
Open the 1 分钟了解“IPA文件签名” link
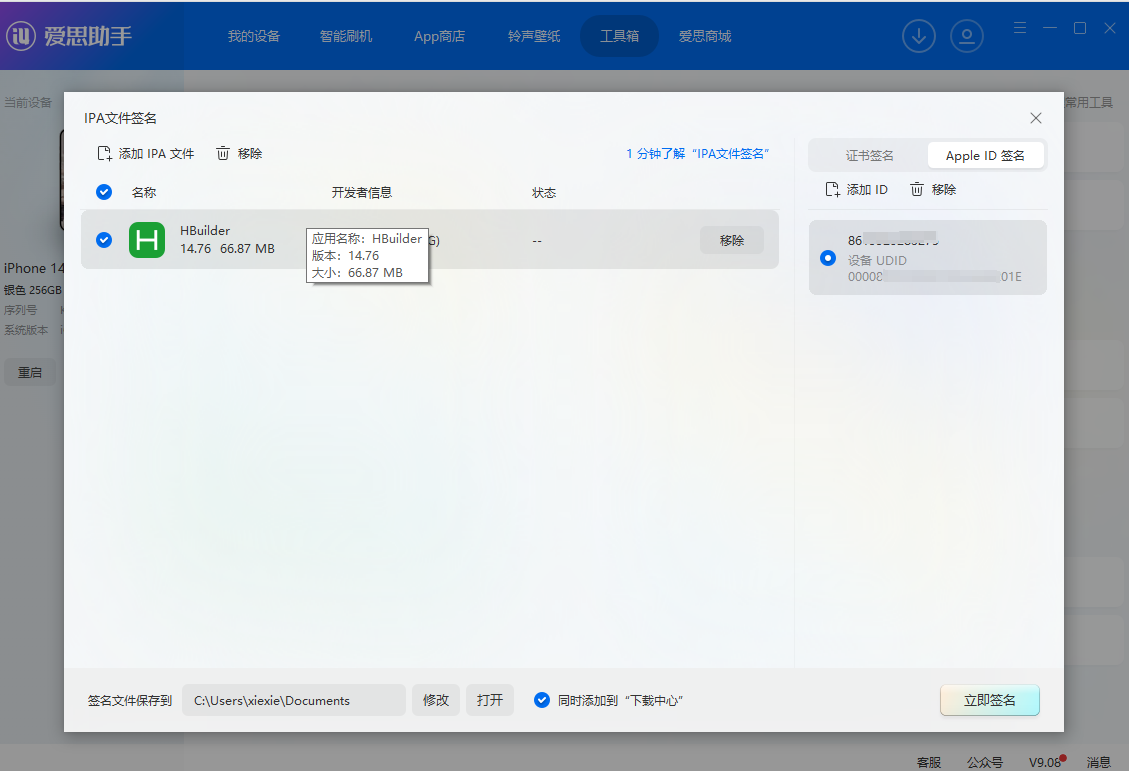(697, 153)
